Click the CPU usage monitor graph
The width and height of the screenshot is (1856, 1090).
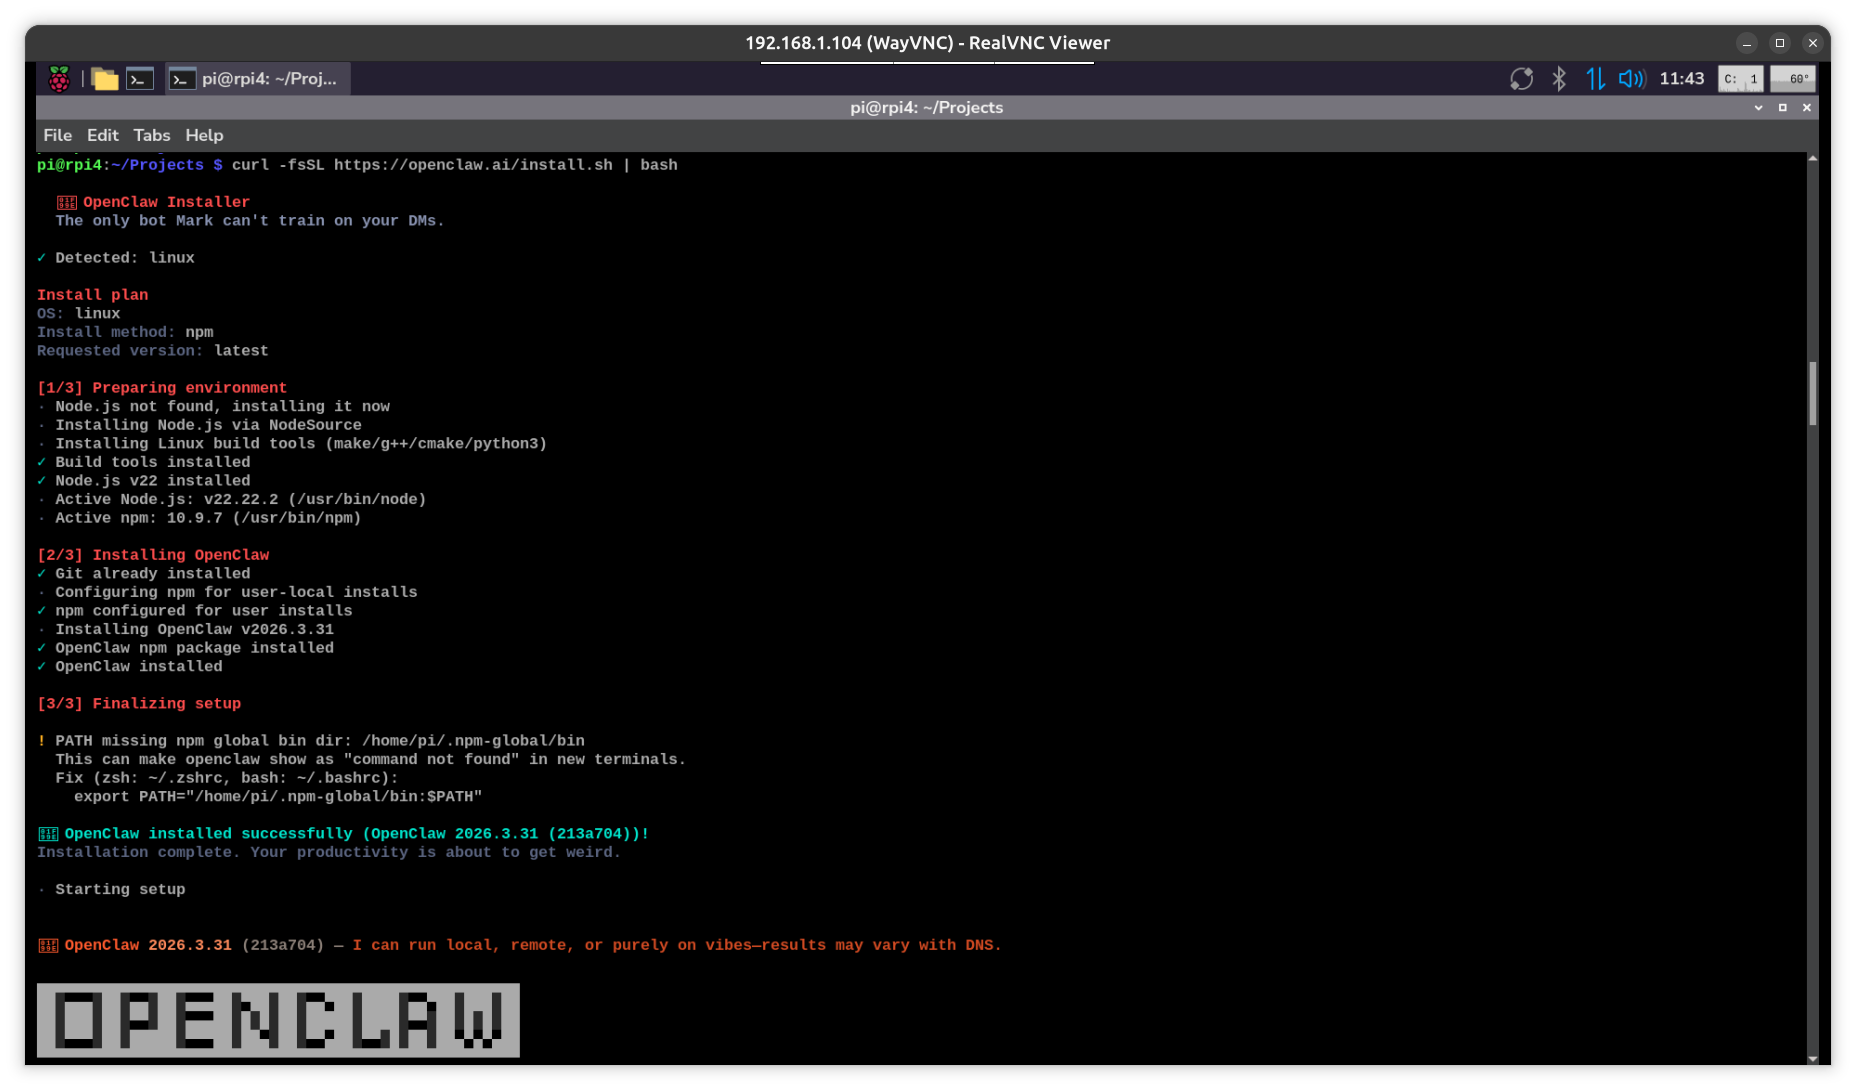[1740, 79]
